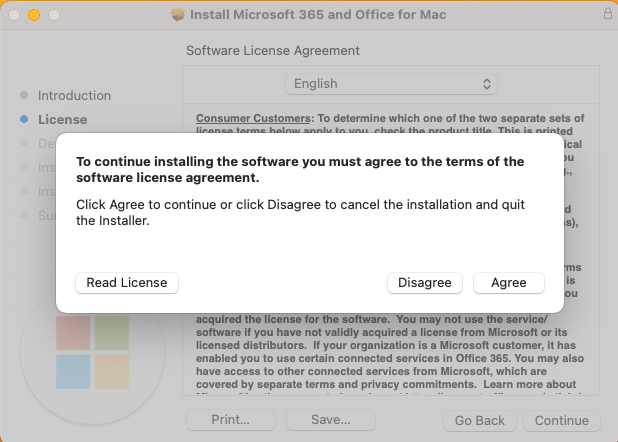This screenshot has height=442, width=618.
Task: Click the 'Install Microsoft 365 and Office for Mac' title
Action: [318, 15]
